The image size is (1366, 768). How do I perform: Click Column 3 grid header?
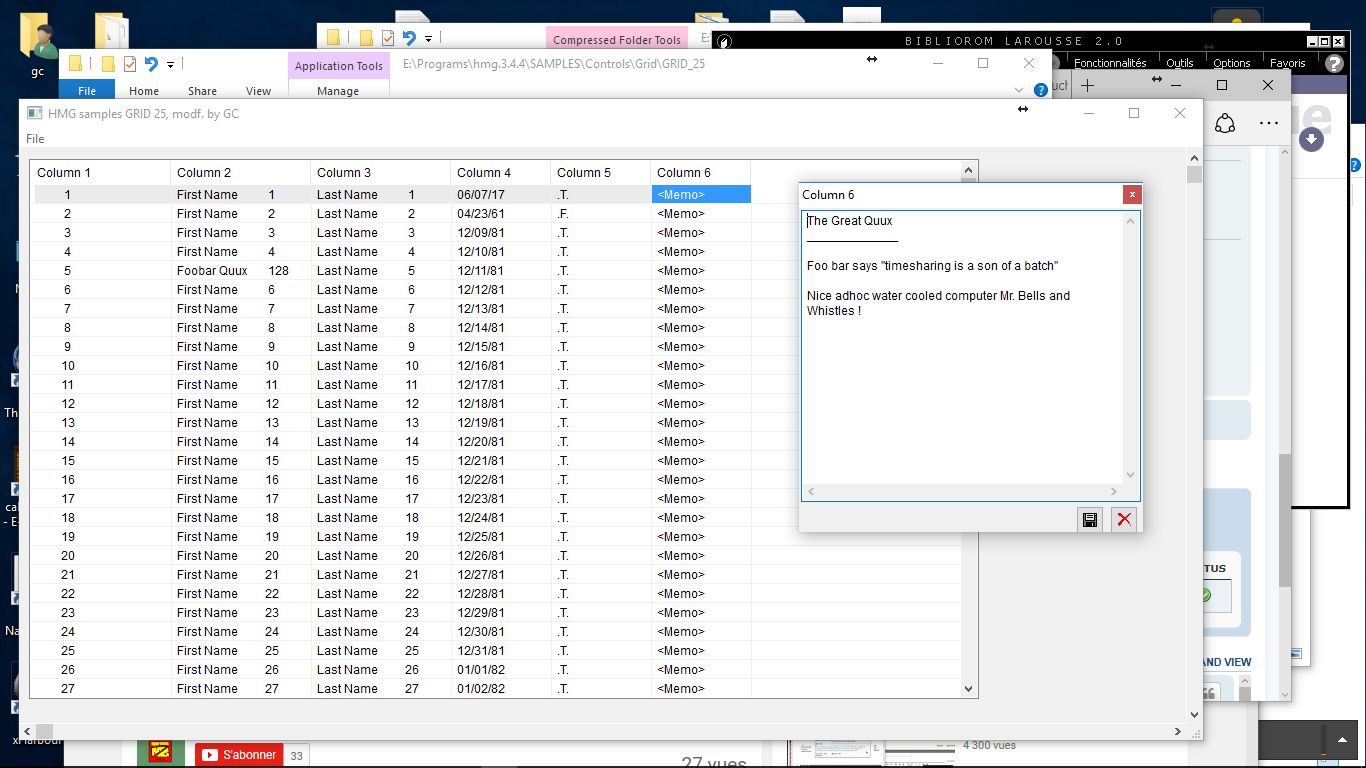(x=381, y=173)
